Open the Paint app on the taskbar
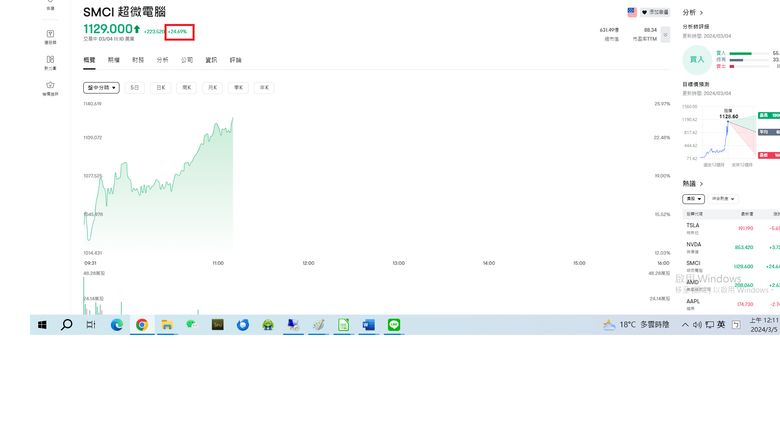 (318, 325)
